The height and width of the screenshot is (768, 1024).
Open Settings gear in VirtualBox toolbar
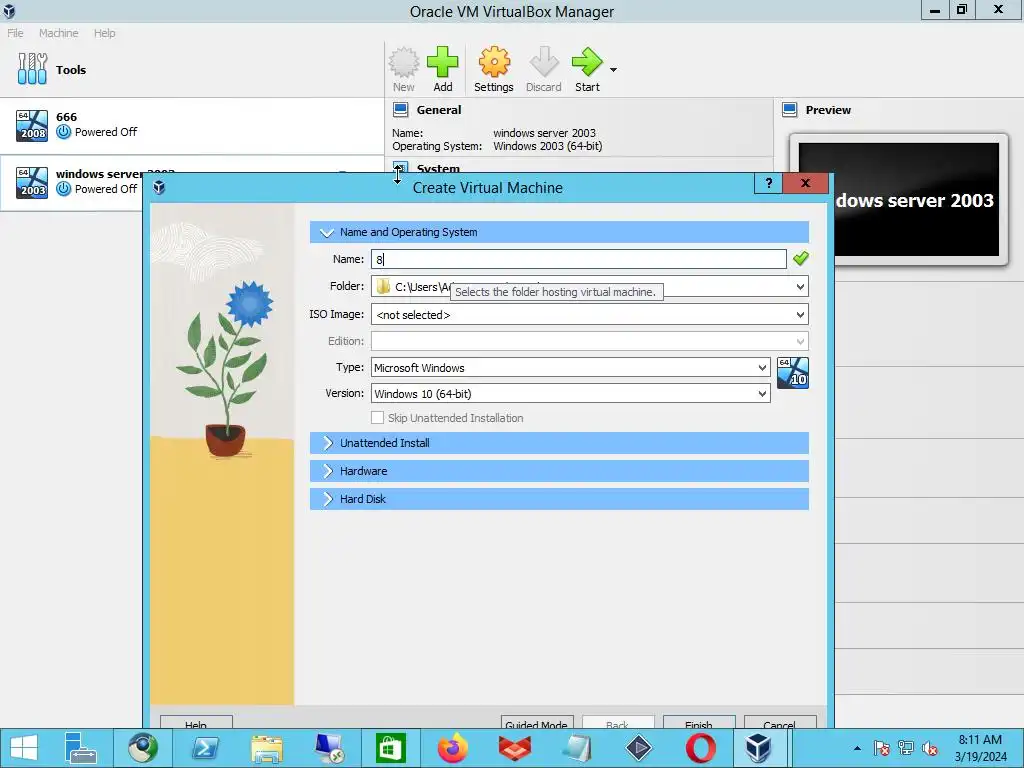[494, 69]
